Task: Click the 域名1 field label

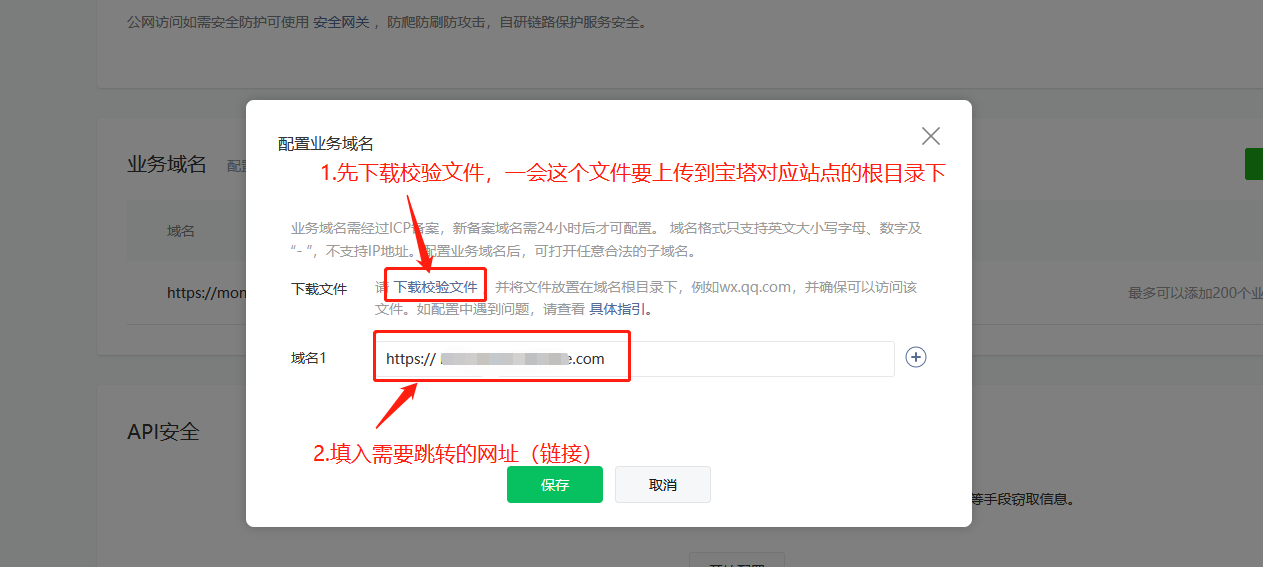Action: 309,358
